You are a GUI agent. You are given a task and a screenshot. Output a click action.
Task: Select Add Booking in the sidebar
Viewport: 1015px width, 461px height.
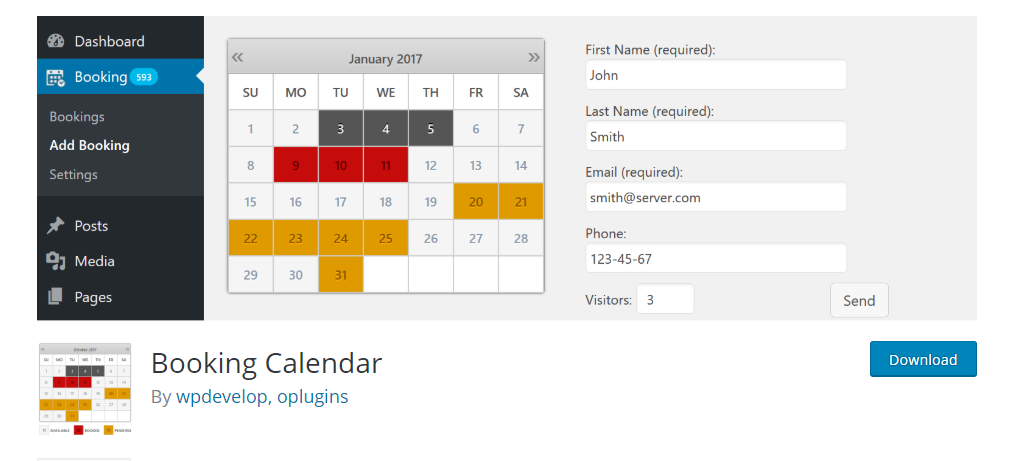89,145
